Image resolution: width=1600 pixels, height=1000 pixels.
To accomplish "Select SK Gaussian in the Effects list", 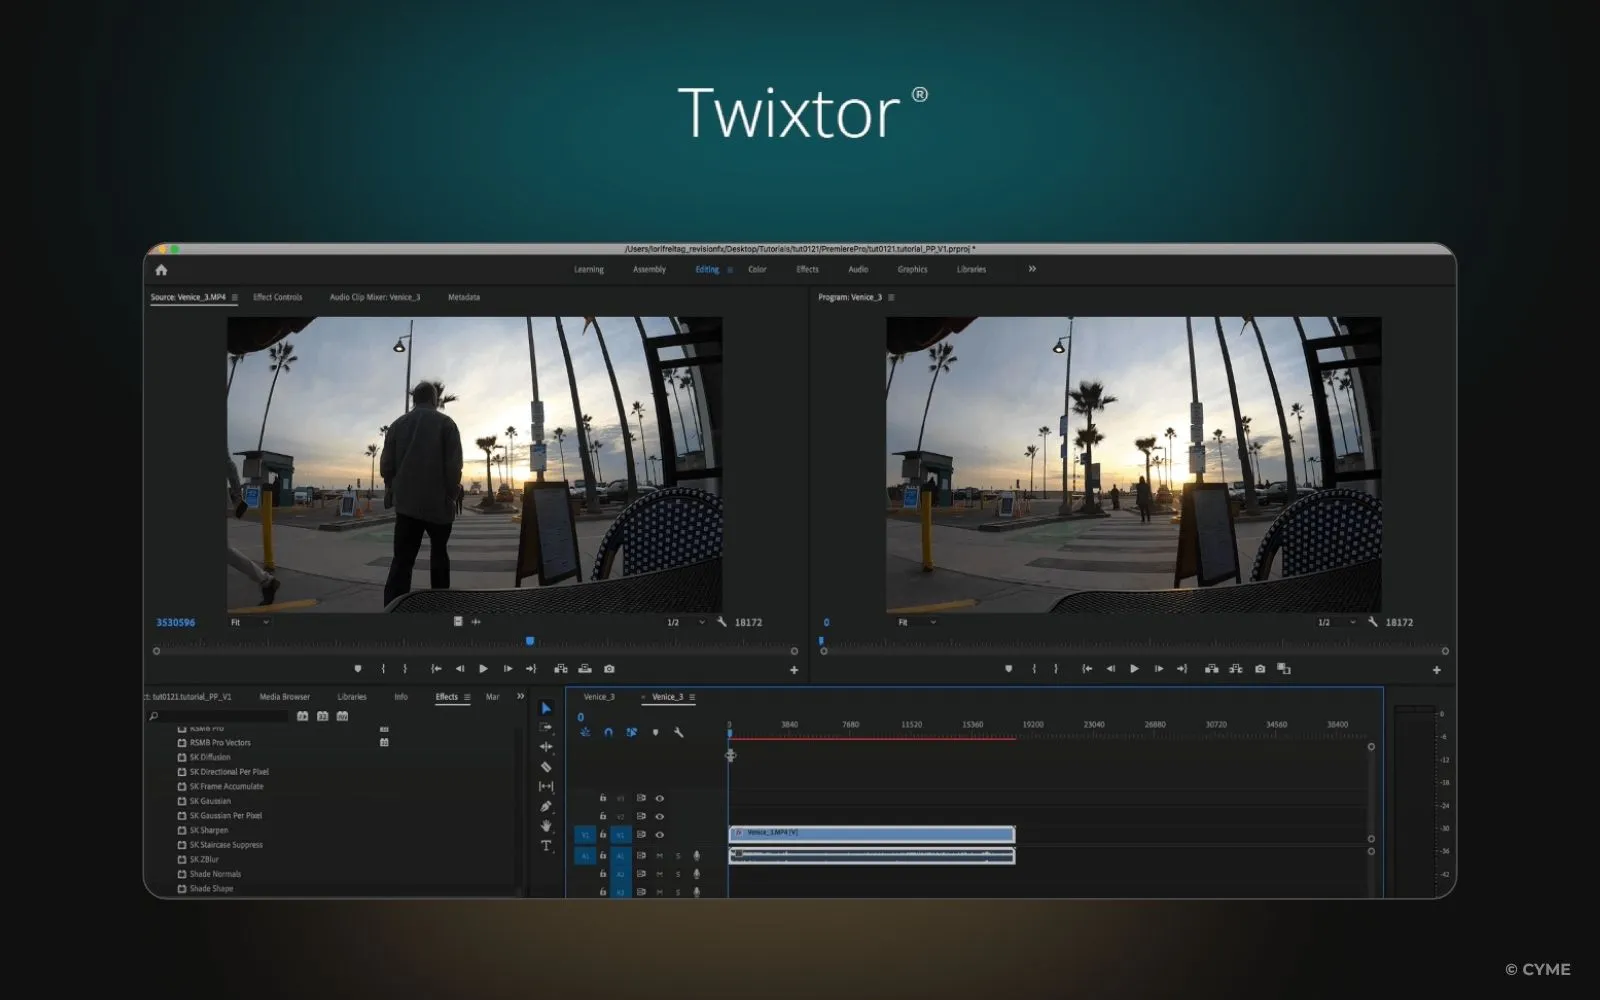I will point(212,800).
